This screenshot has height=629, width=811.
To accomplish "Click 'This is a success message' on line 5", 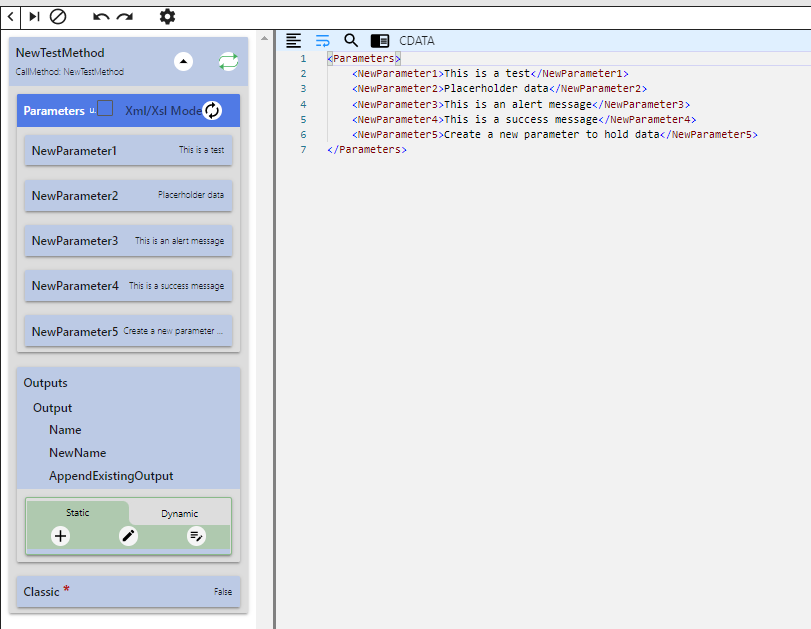I will pos(521,119).
